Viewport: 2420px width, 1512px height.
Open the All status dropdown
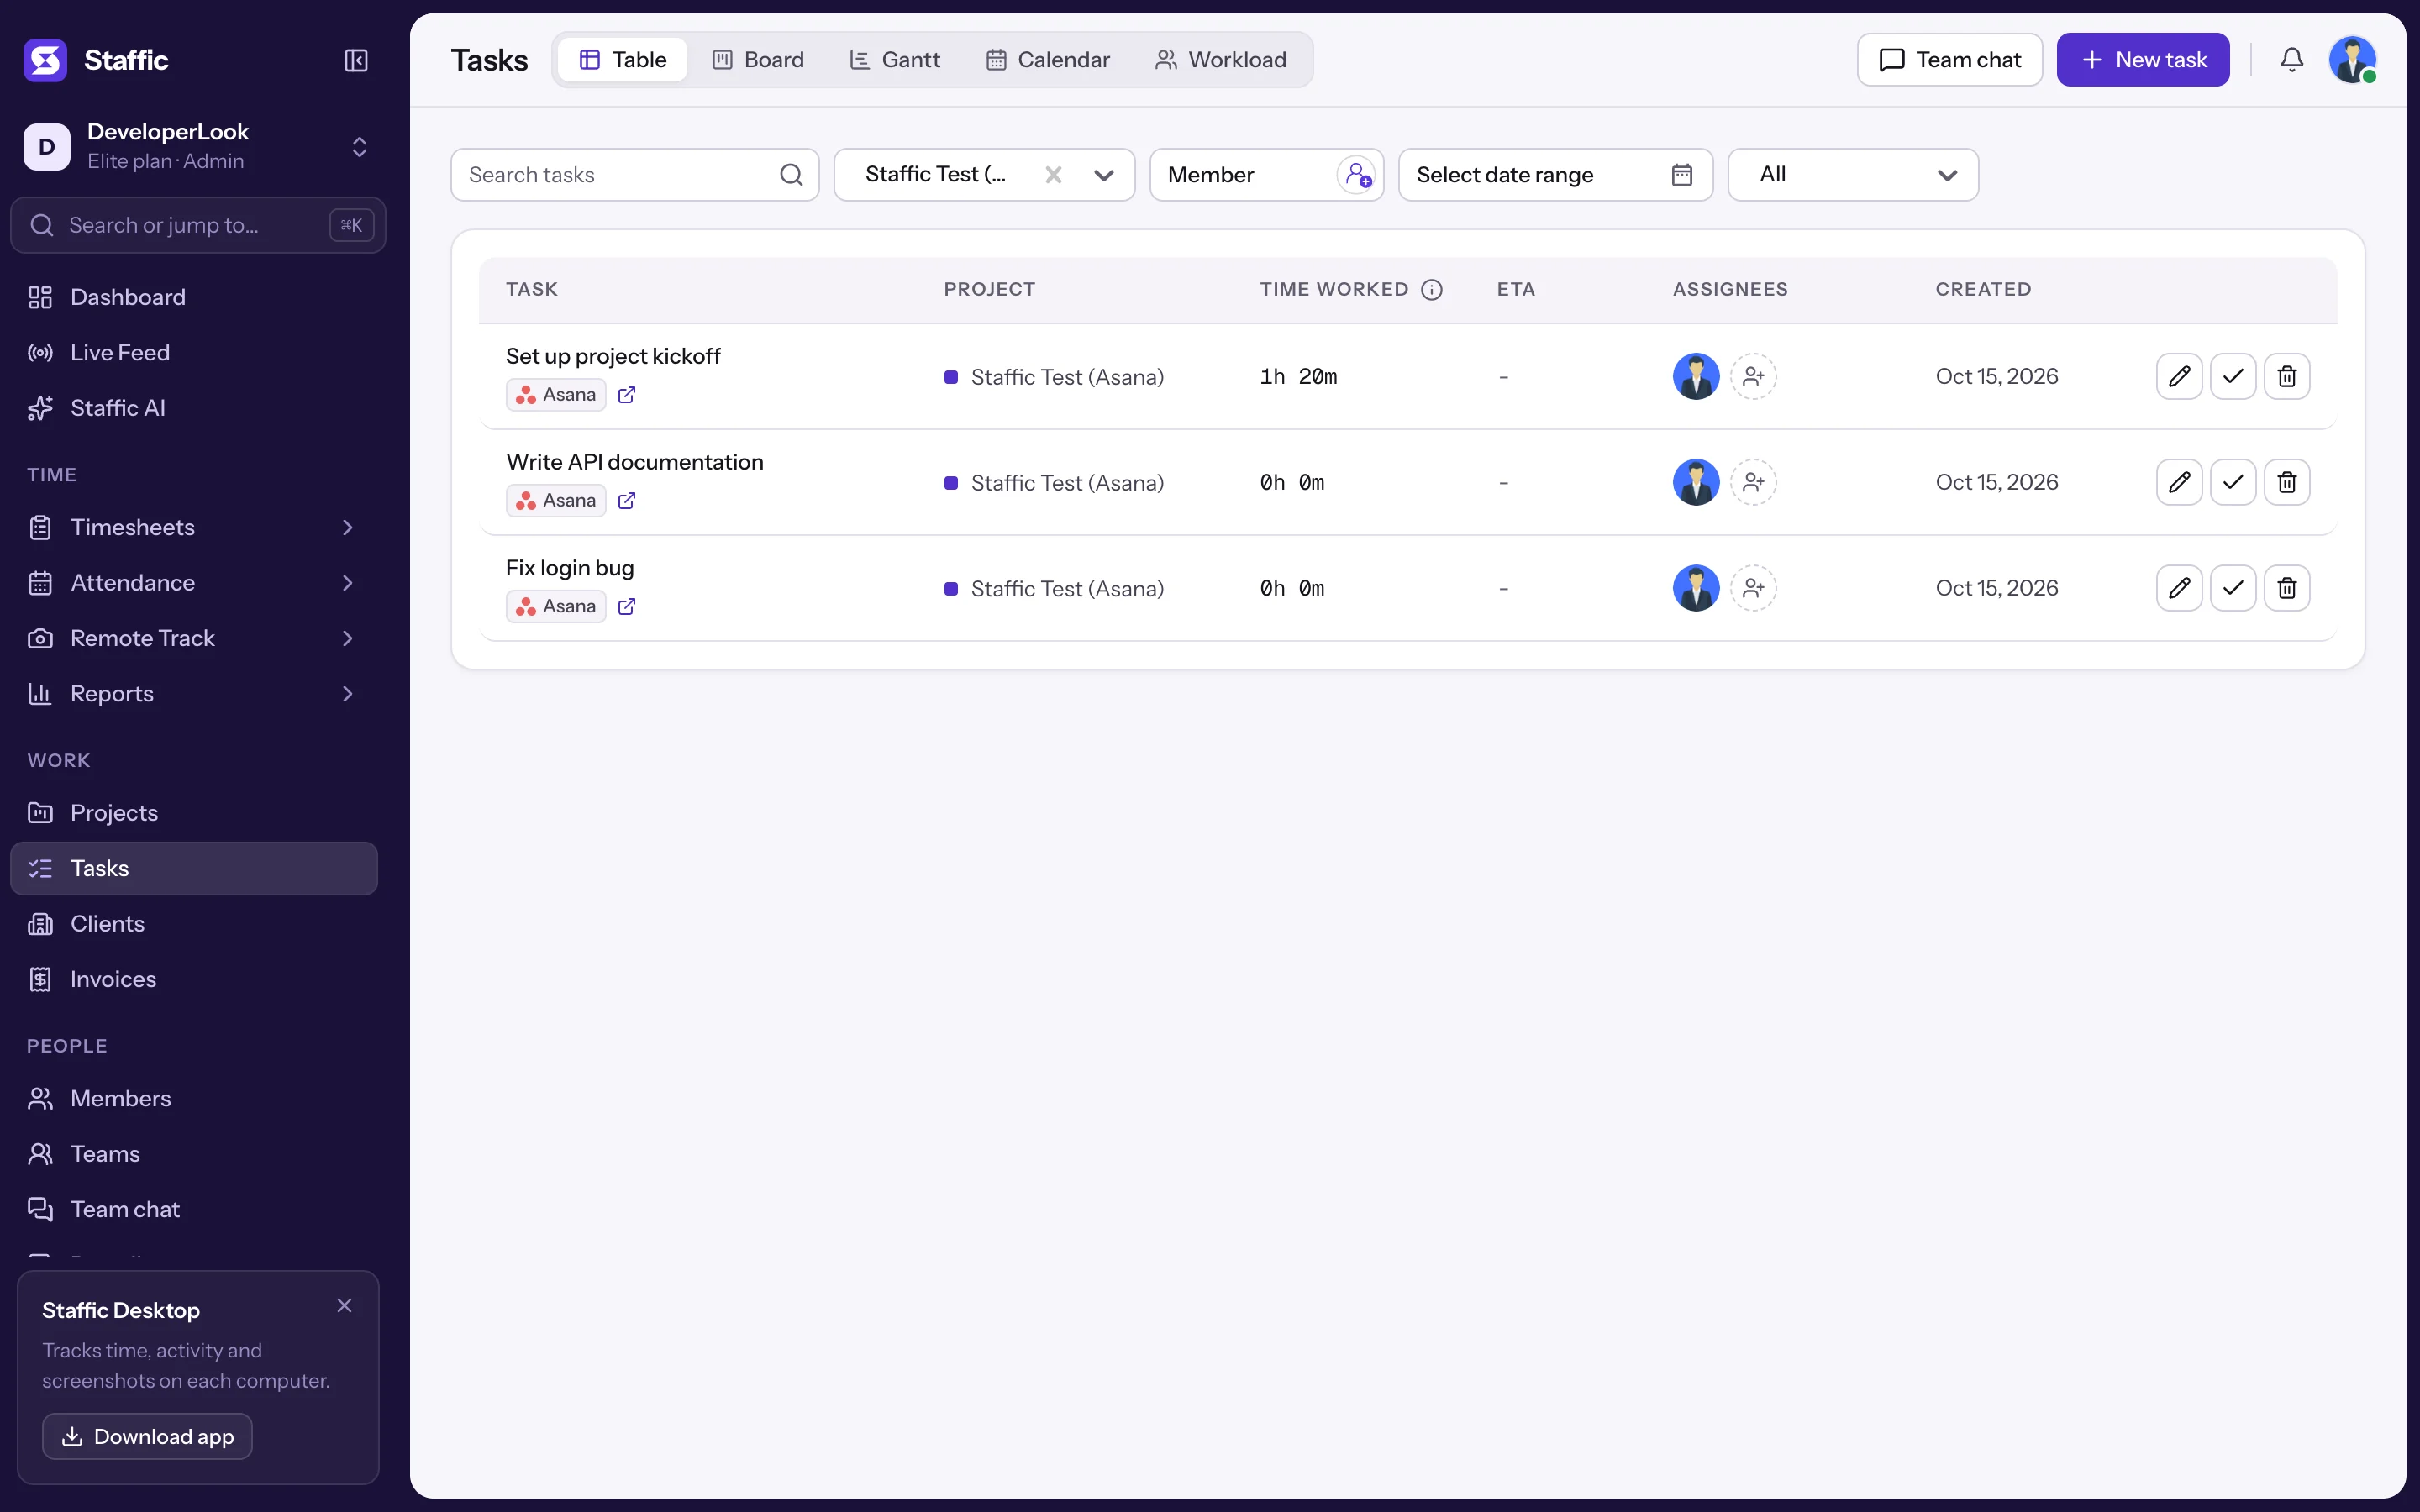[x=1853, y=175]
